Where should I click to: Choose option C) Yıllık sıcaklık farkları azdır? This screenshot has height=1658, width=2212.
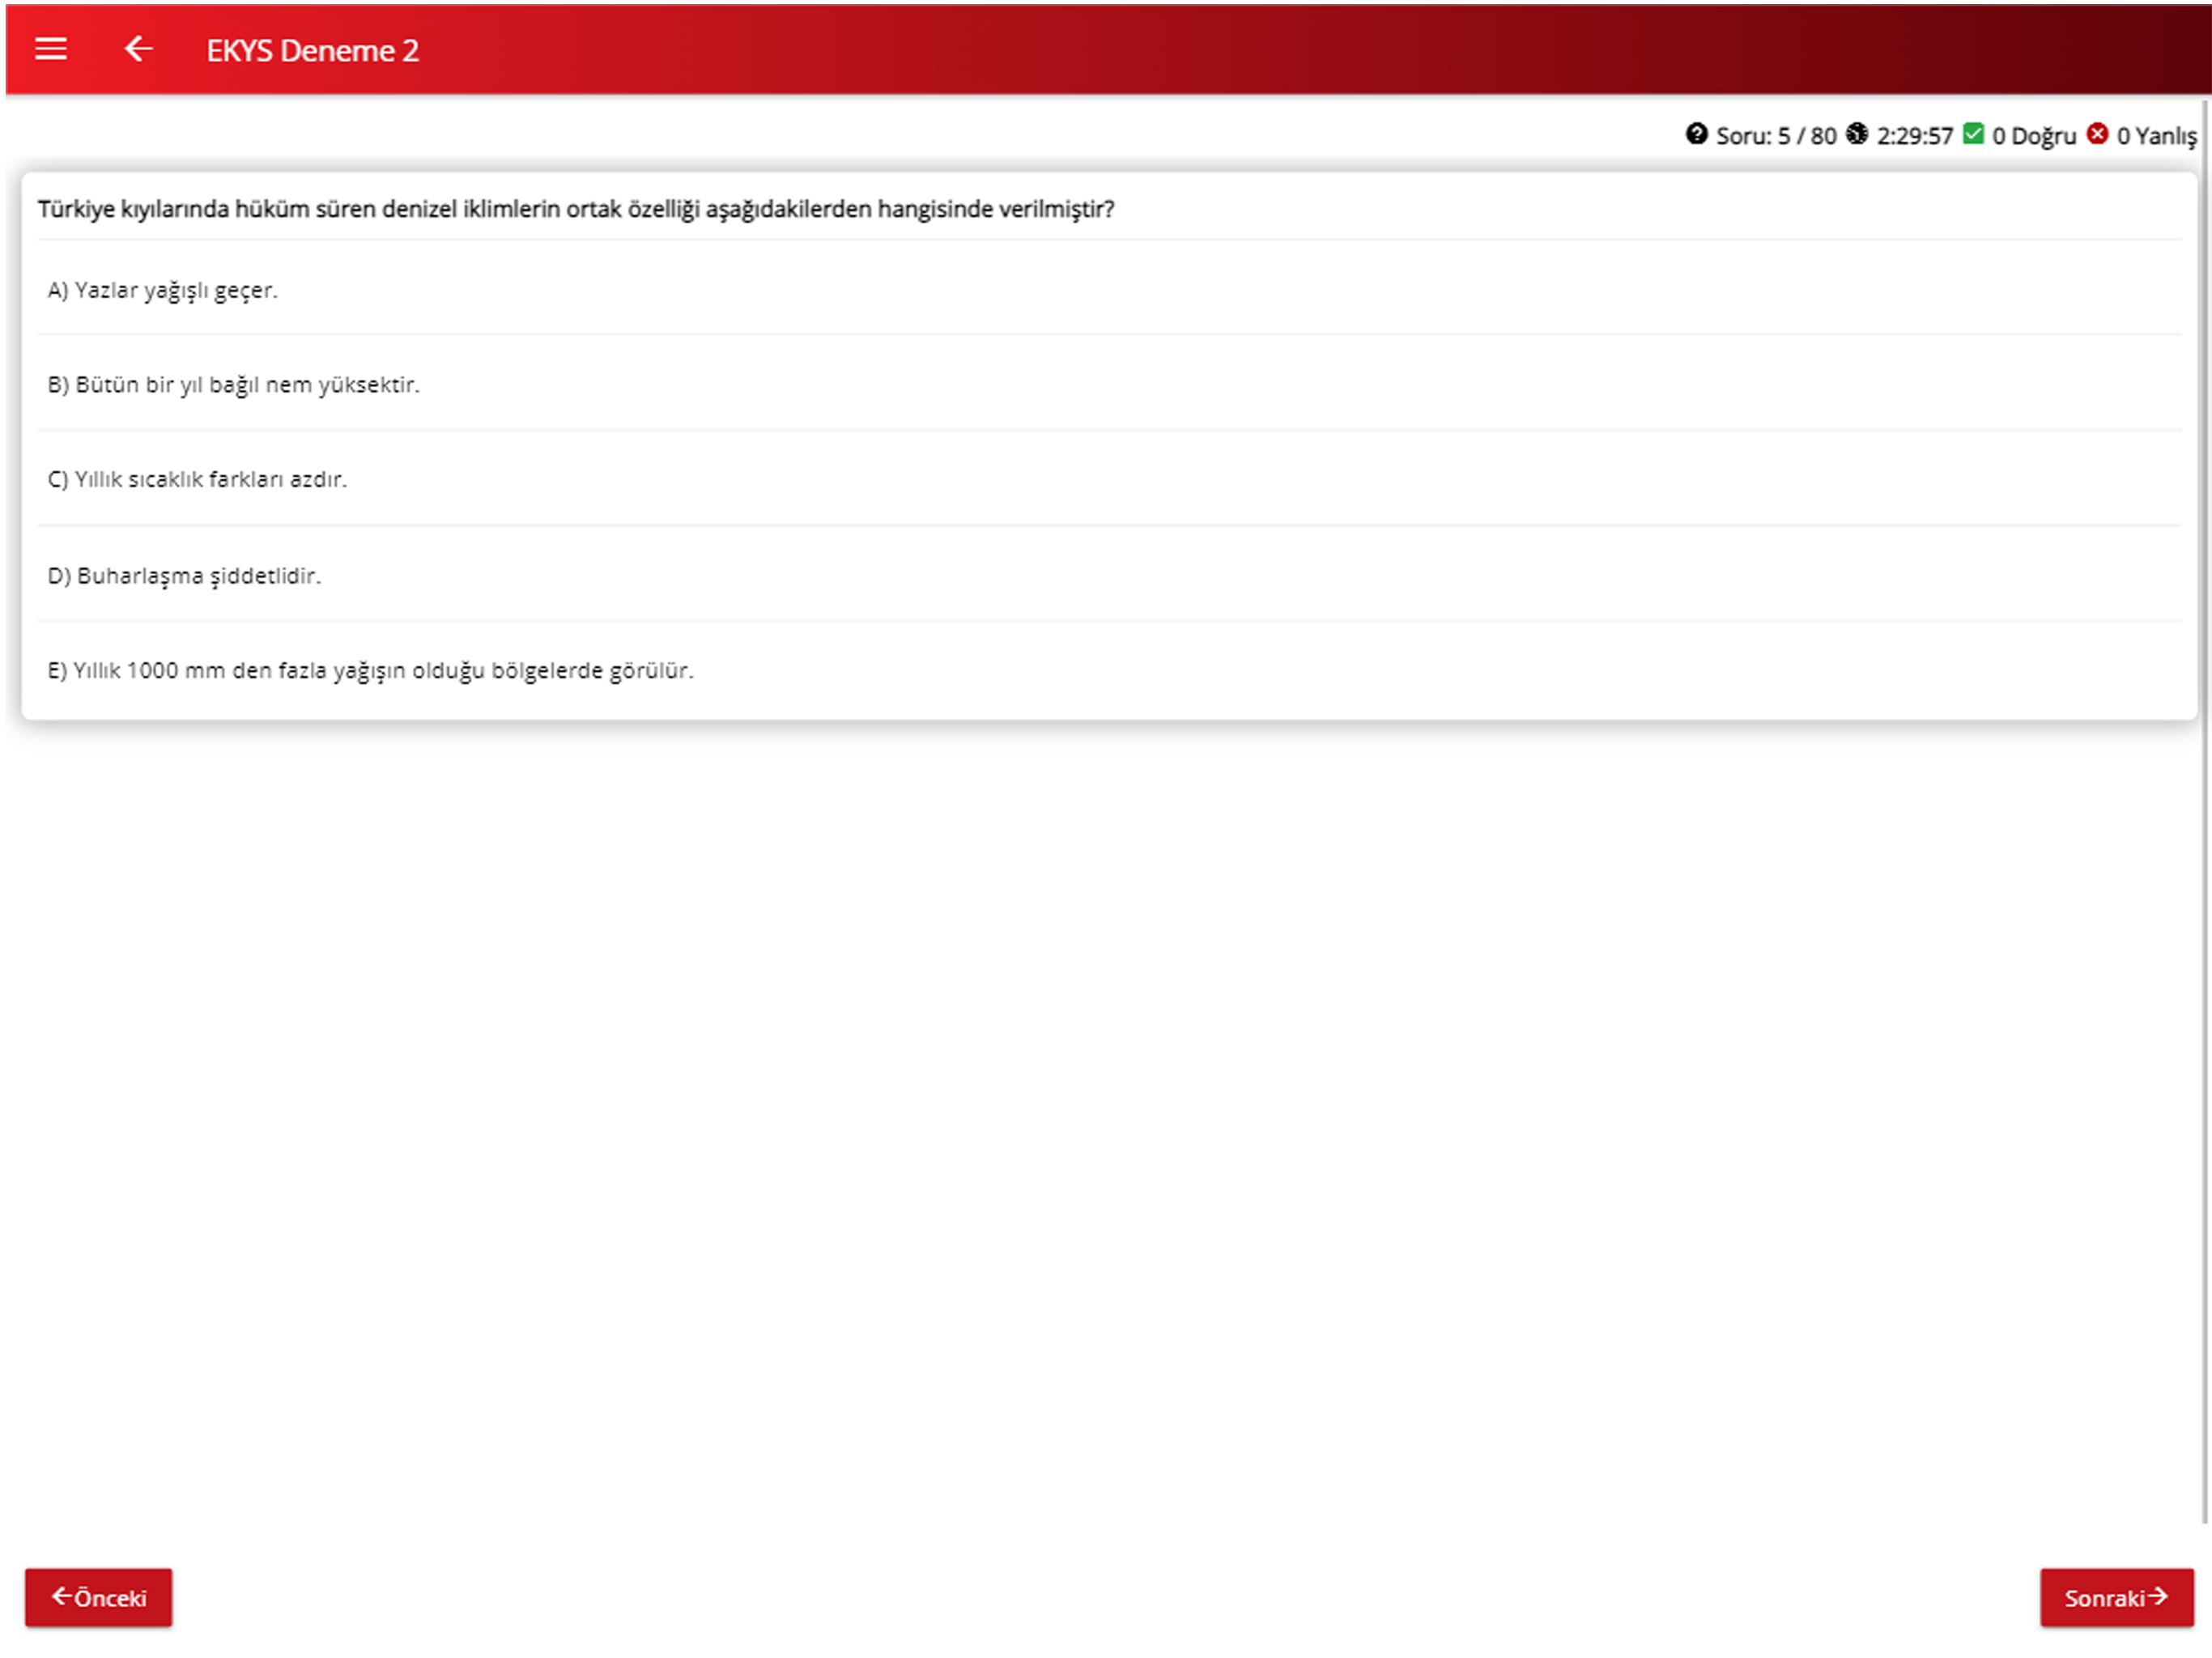coord(1108,480)
